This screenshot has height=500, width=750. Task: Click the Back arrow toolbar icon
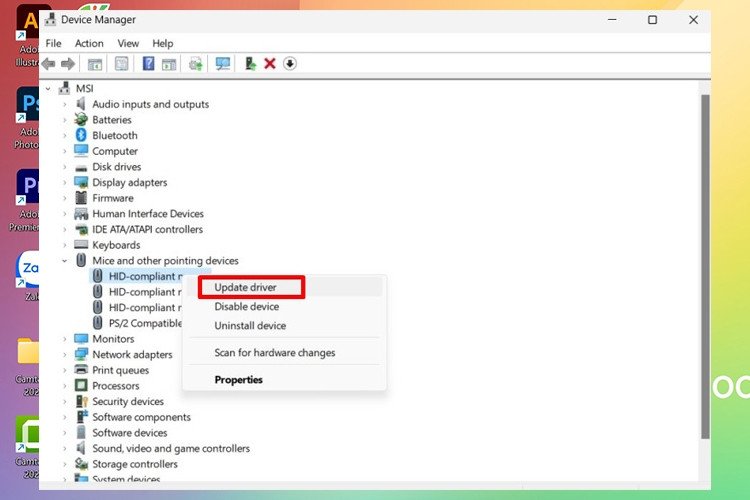pyautogui.click(x=48, y=64)
